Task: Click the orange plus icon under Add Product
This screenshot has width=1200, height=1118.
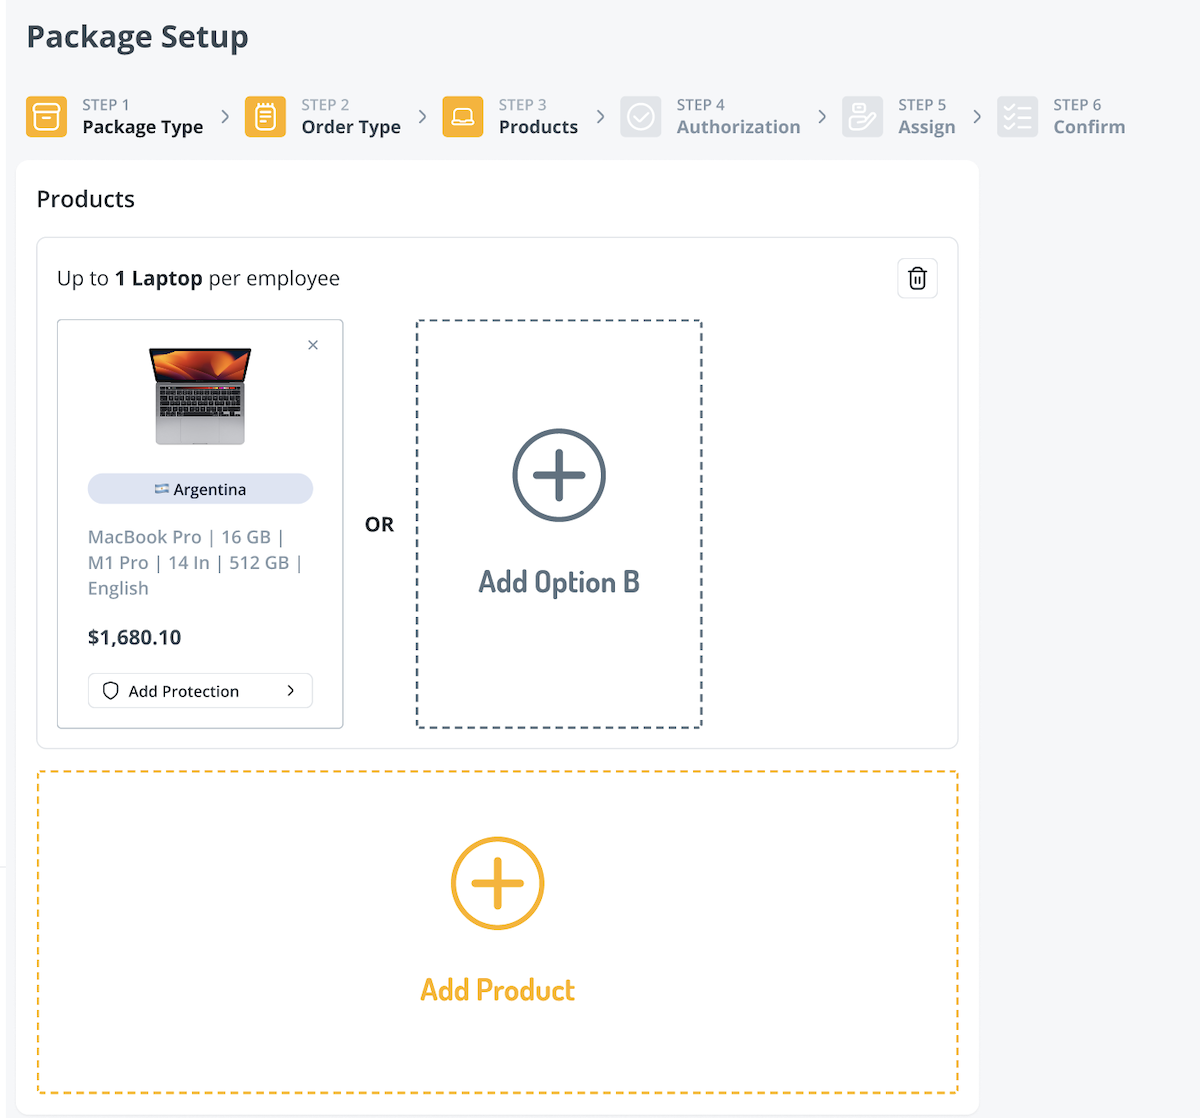Action: point(497,883)
